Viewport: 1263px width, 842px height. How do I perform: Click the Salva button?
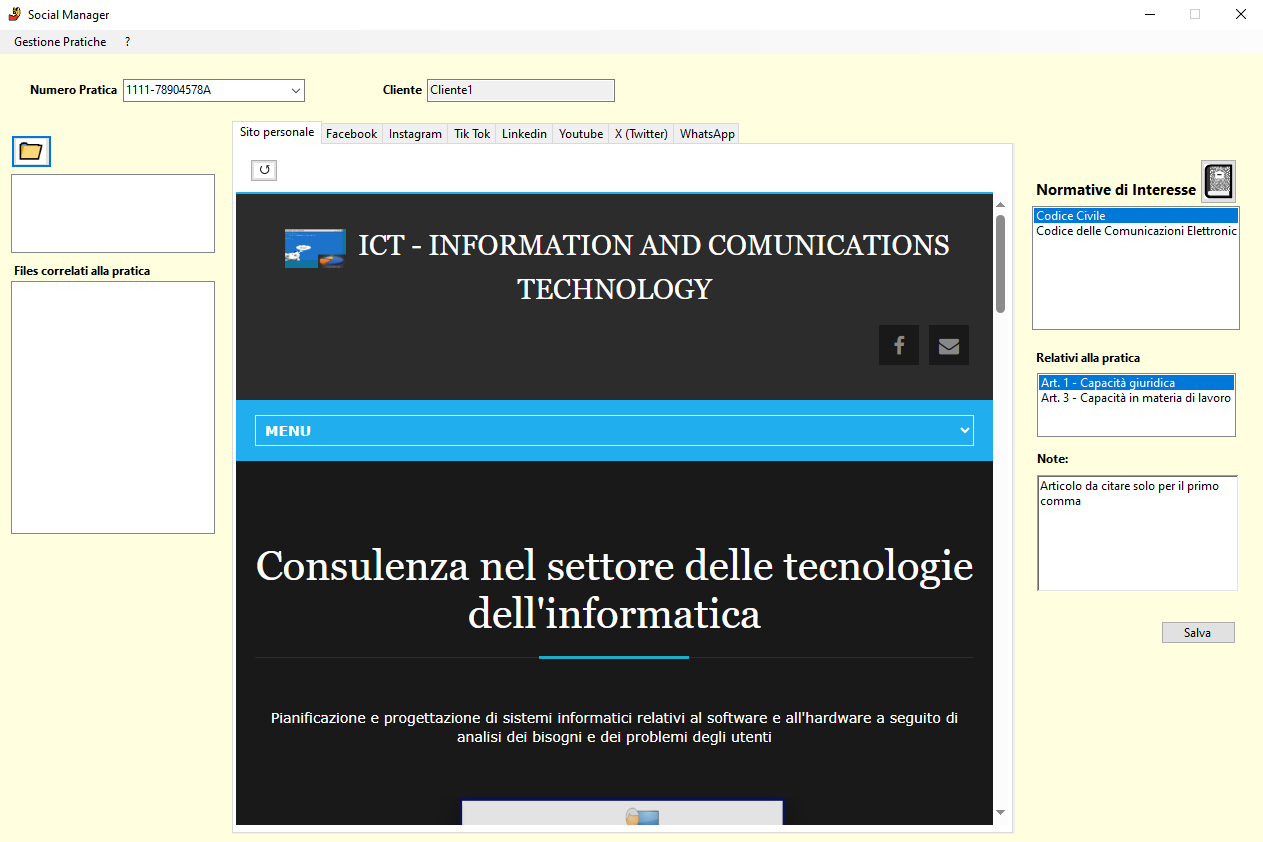click(x=1198, y=633)
